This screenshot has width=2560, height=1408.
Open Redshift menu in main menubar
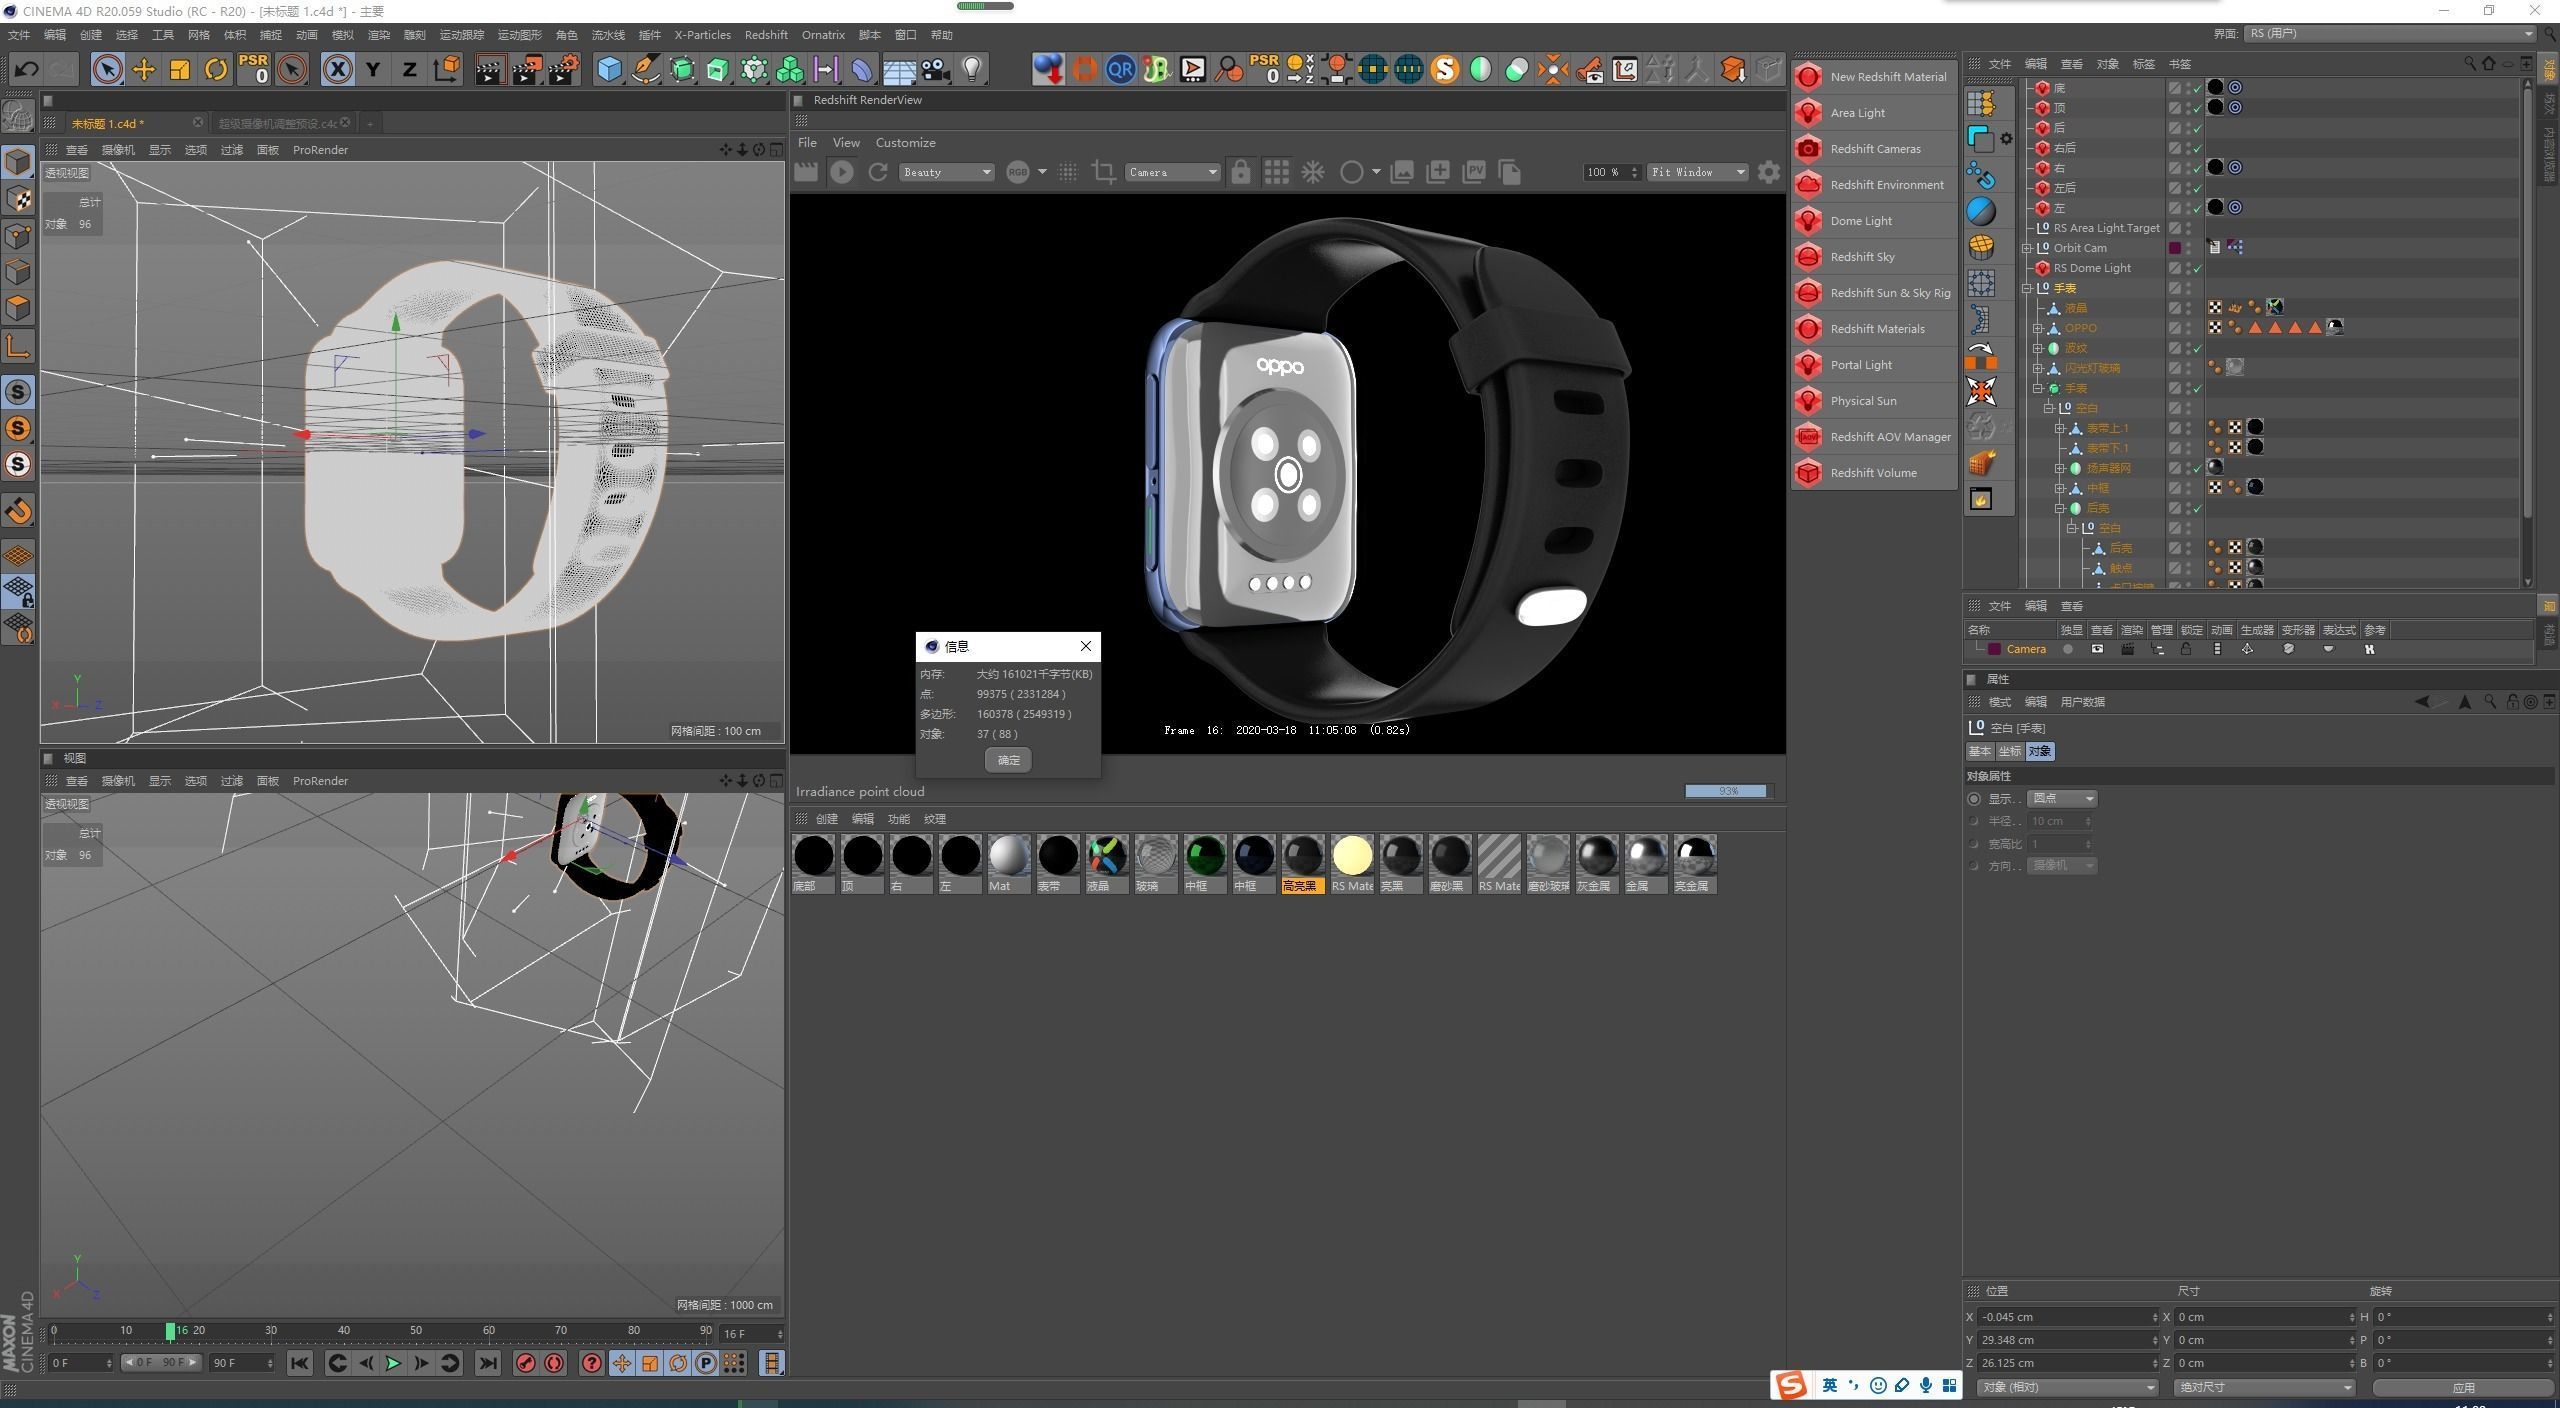tap(766, 35)
